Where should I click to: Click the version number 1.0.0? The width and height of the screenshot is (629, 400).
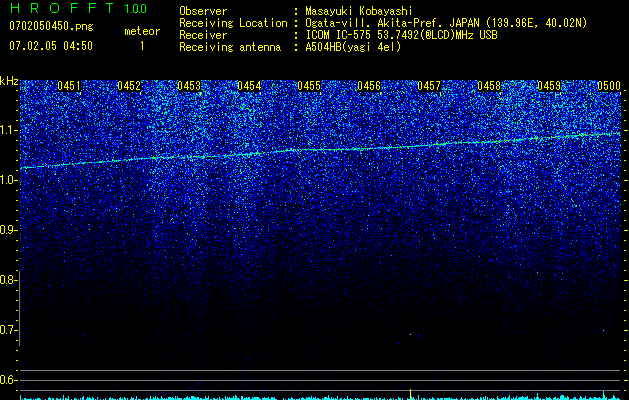pyautogui.click(x=136, y=9)
